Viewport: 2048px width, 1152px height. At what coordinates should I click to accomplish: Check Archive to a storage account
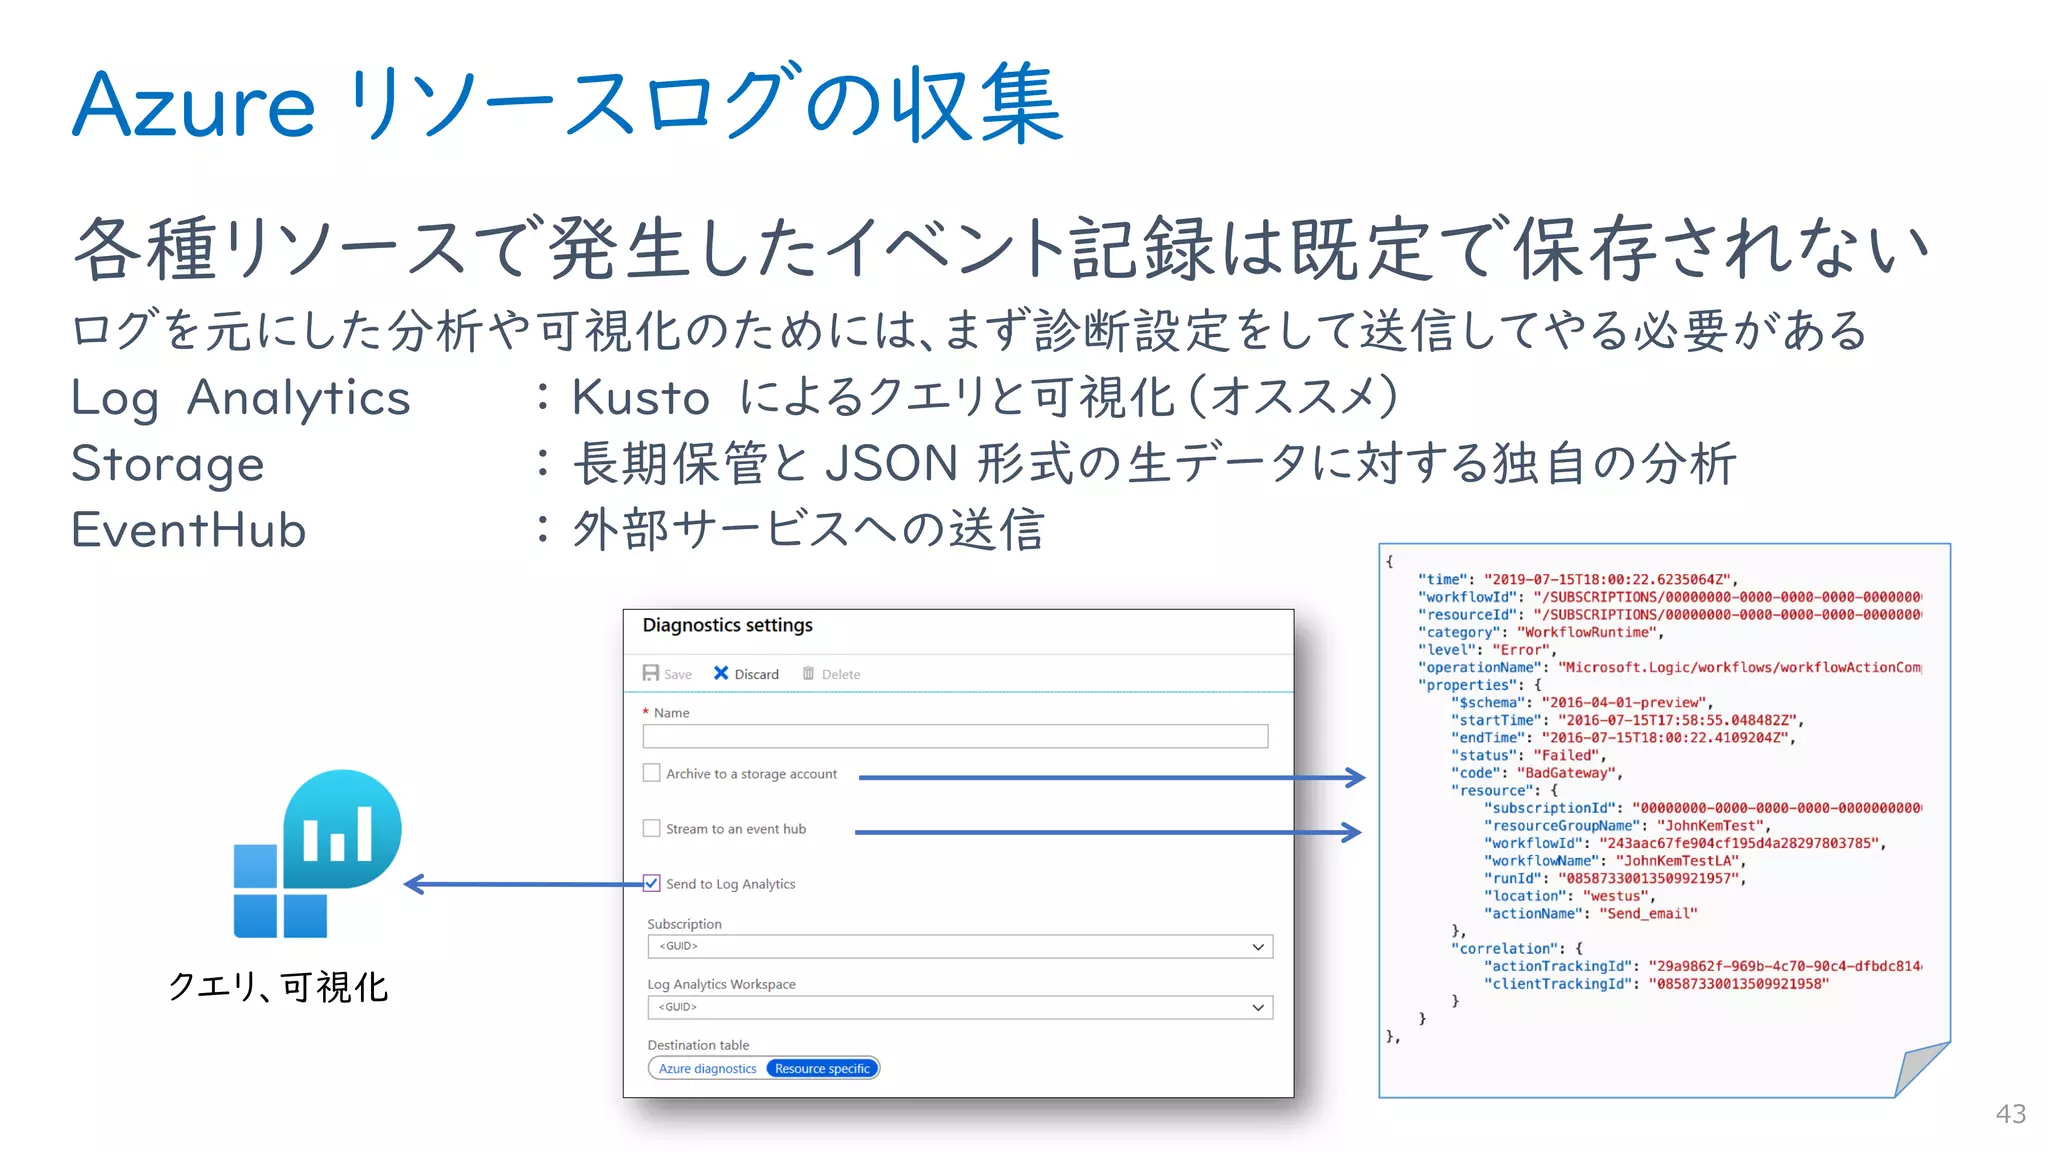tap(652, 773)
